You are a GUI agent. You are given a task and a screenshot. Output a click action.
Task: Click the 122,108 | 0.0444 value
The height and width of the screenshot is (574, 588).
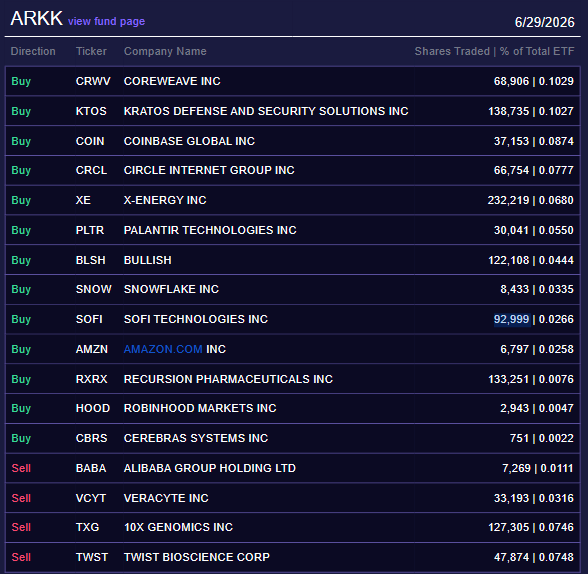click(531, 260)
